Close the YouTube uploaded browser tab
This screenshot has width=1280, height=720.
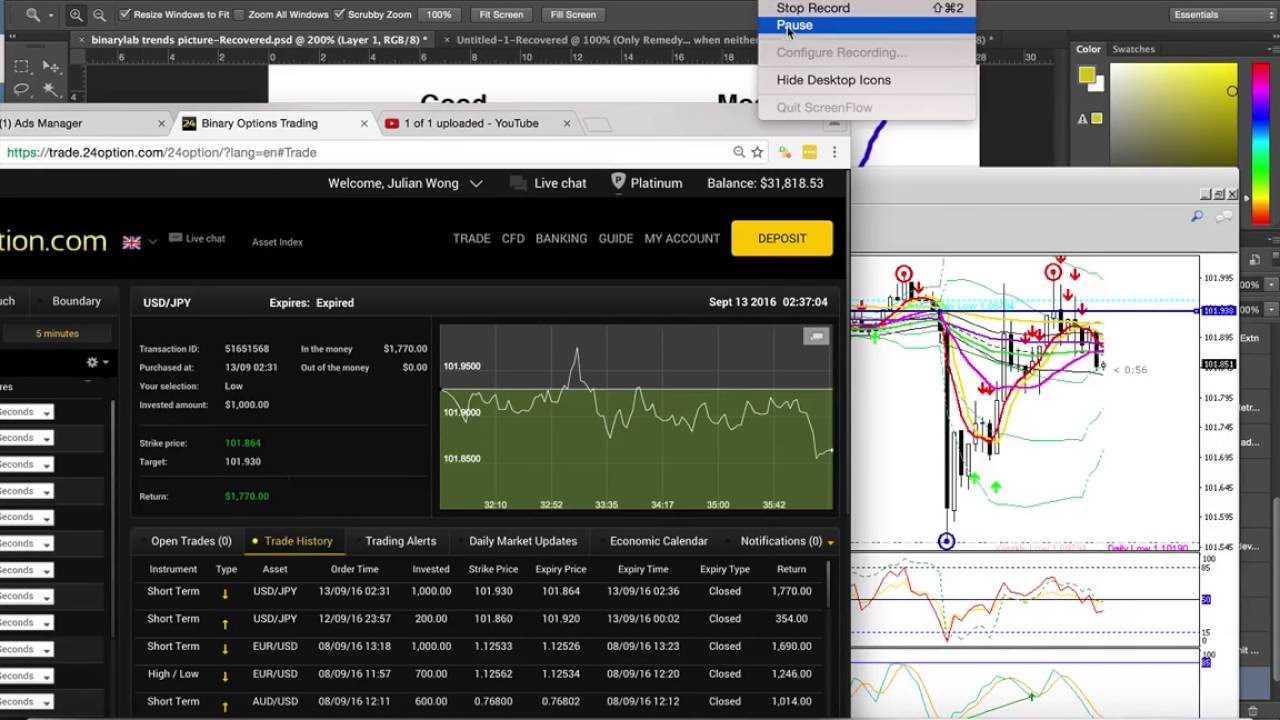click(x=567, y=124)
